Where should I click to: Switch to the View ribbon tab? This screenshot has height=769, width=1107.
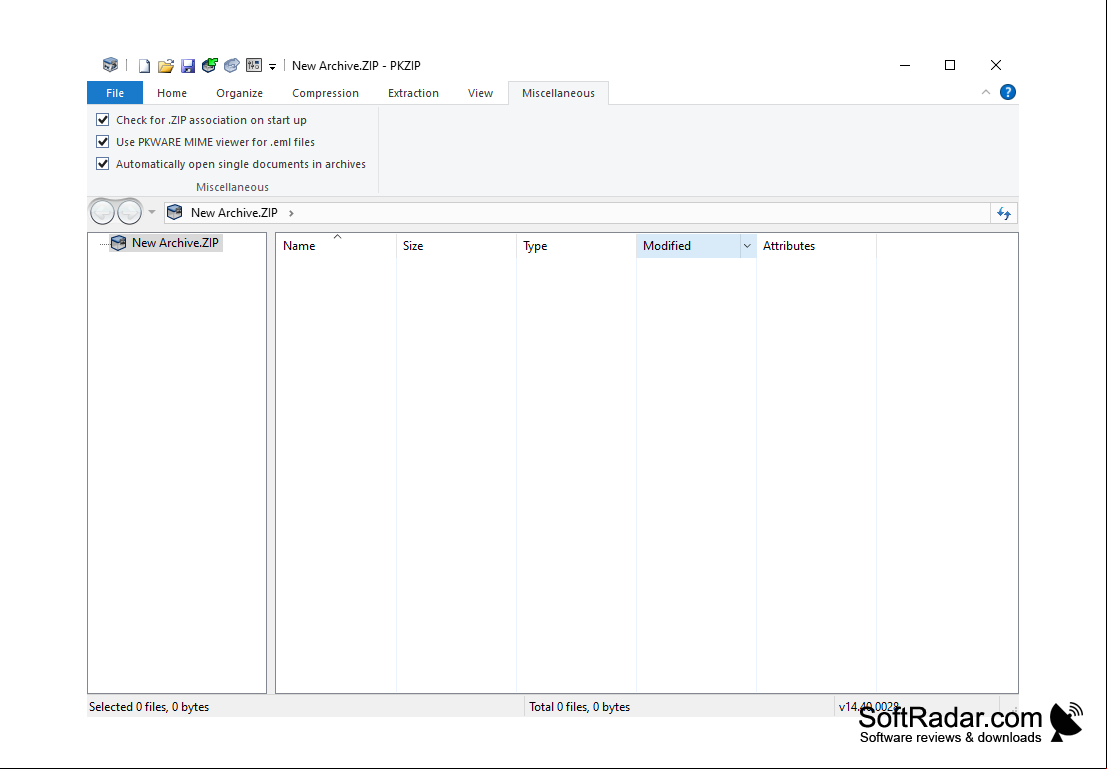point(480,93)
